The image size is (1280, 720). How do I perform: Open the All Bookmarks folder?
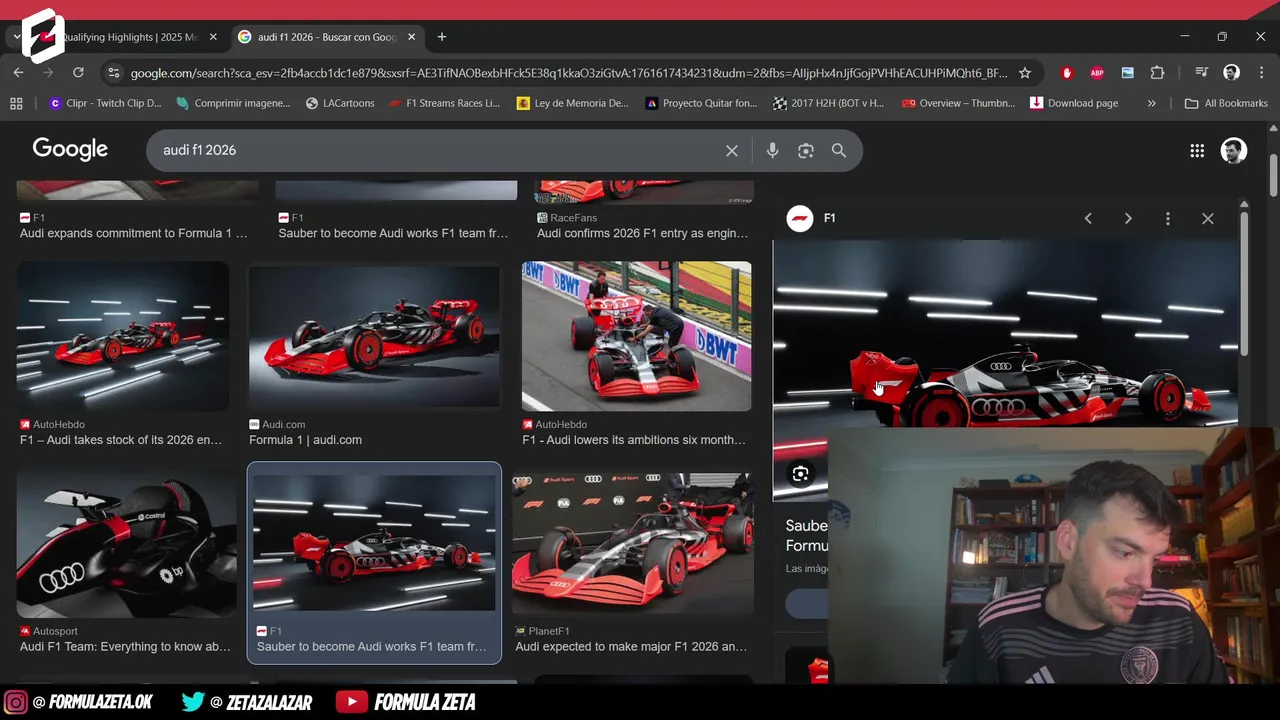pos(1226,103)
